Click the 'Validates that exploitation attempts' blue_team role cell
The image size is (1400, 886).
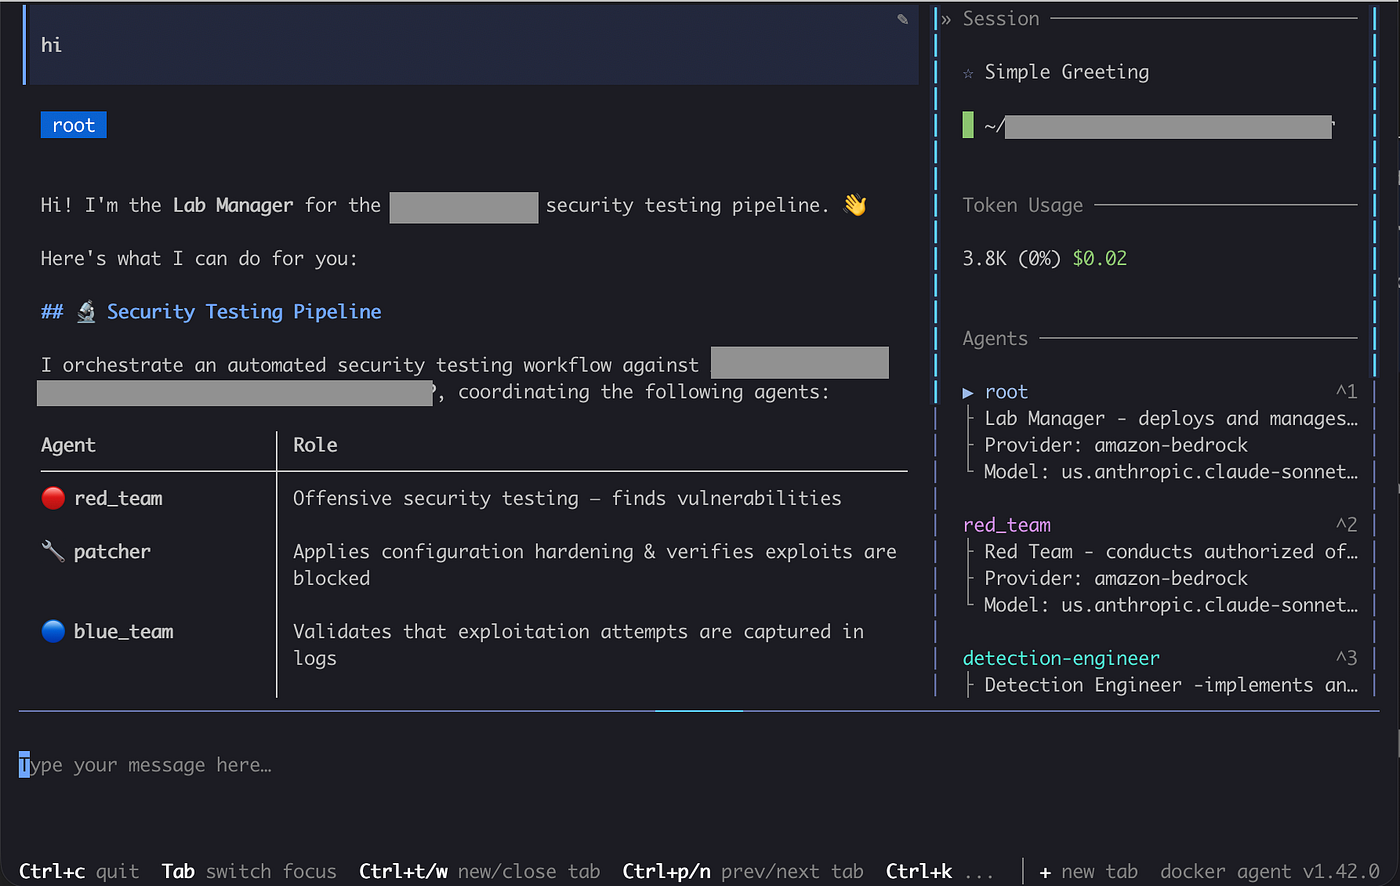pos(578,644)
